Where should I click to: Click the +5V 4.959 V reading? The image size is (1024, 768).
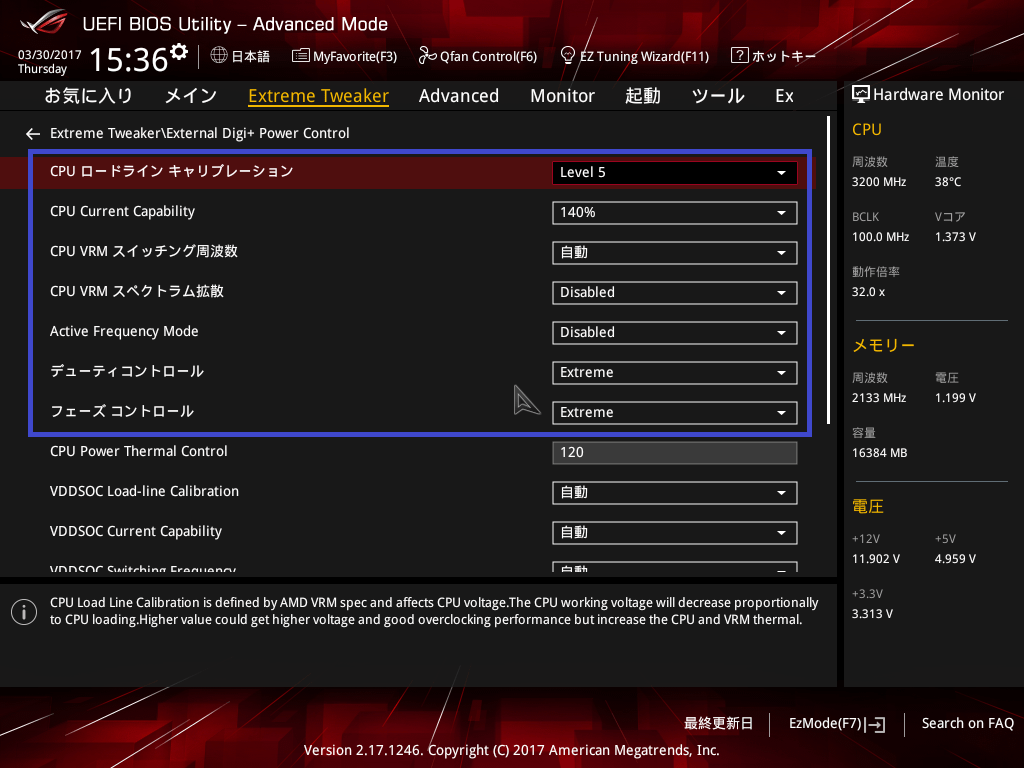point(955,559)
